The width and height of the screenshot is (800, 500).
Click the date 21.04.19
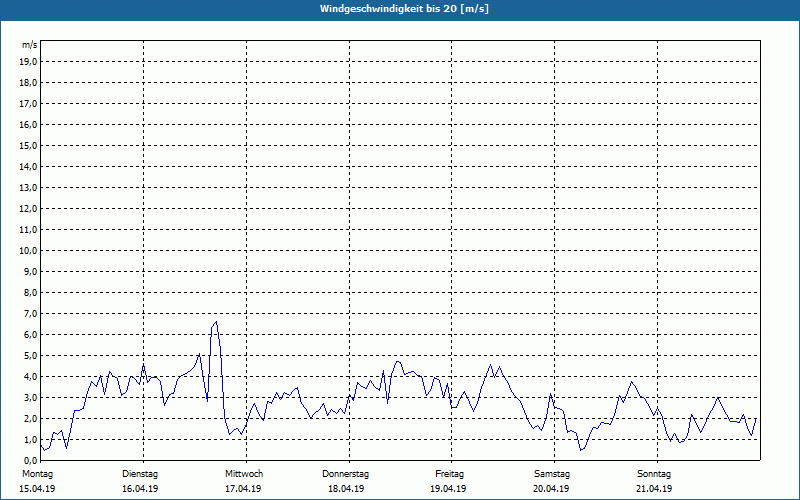pyautogui.click(x=654, y=489)
